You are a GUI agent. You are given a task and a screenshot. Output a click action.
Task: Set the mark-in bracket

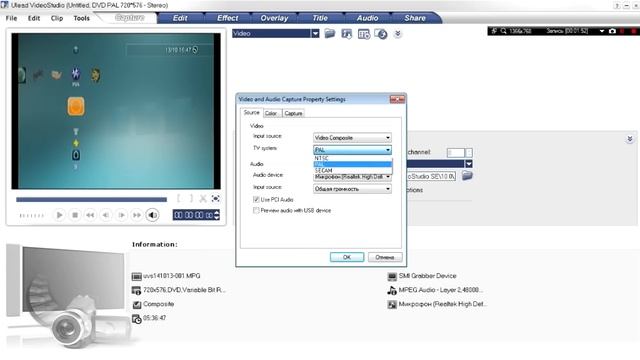(x=179, y=199)
